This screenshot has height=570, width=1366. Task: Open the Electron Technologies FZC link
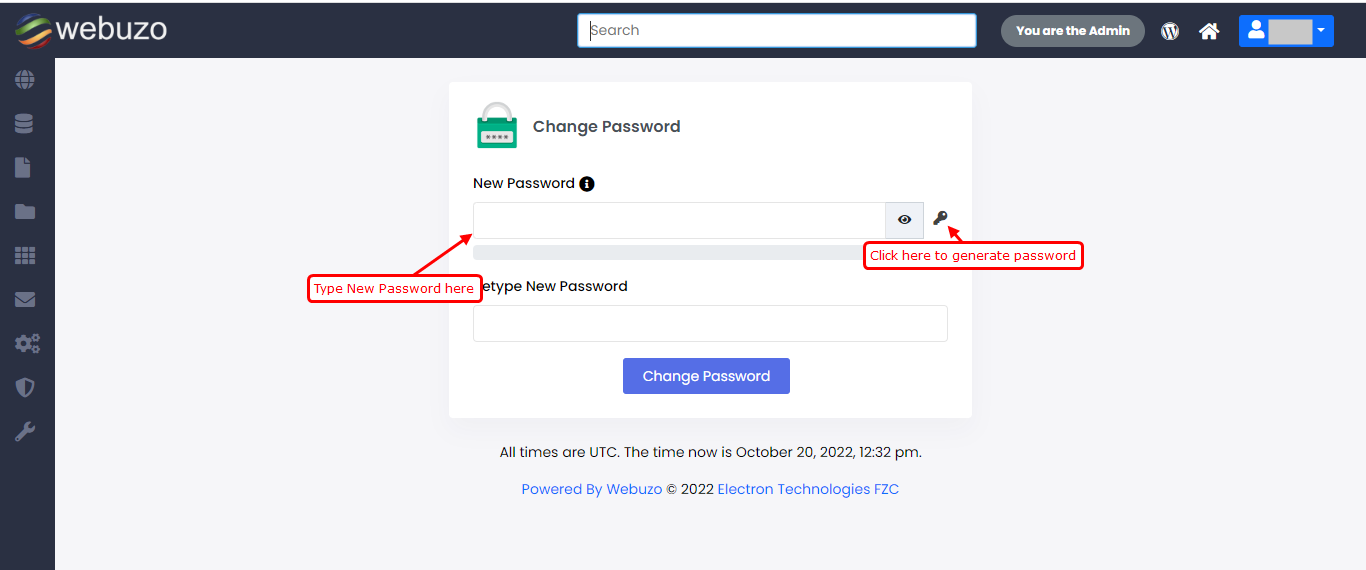(x=808, y=489)
